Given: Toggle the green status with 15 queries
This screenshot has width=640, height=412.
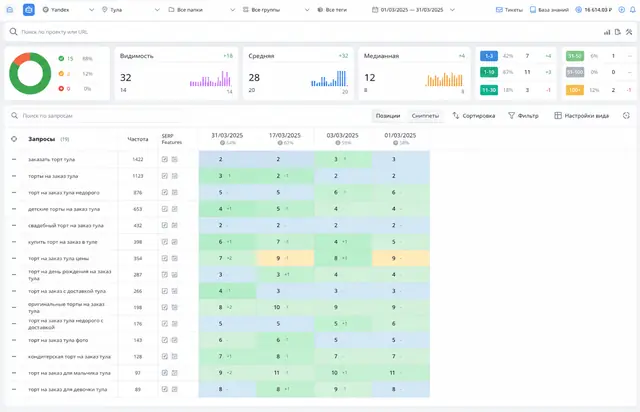Looking at the screenshot, I should (x=61, y=58).
